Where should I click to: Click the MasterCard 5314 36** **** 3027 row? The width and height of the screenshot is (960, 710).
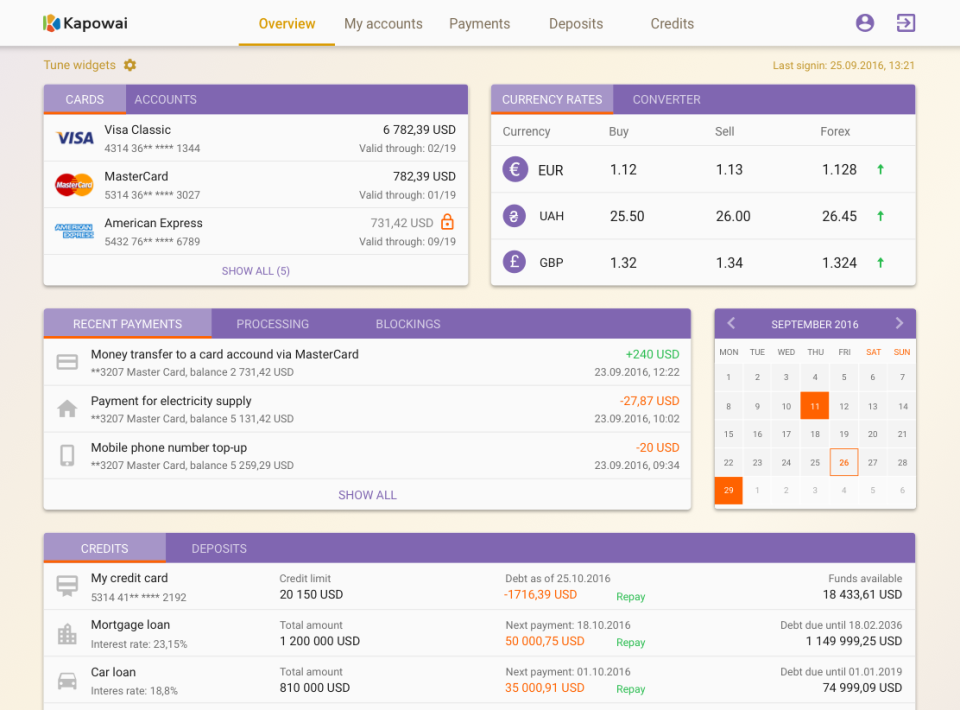256,185
